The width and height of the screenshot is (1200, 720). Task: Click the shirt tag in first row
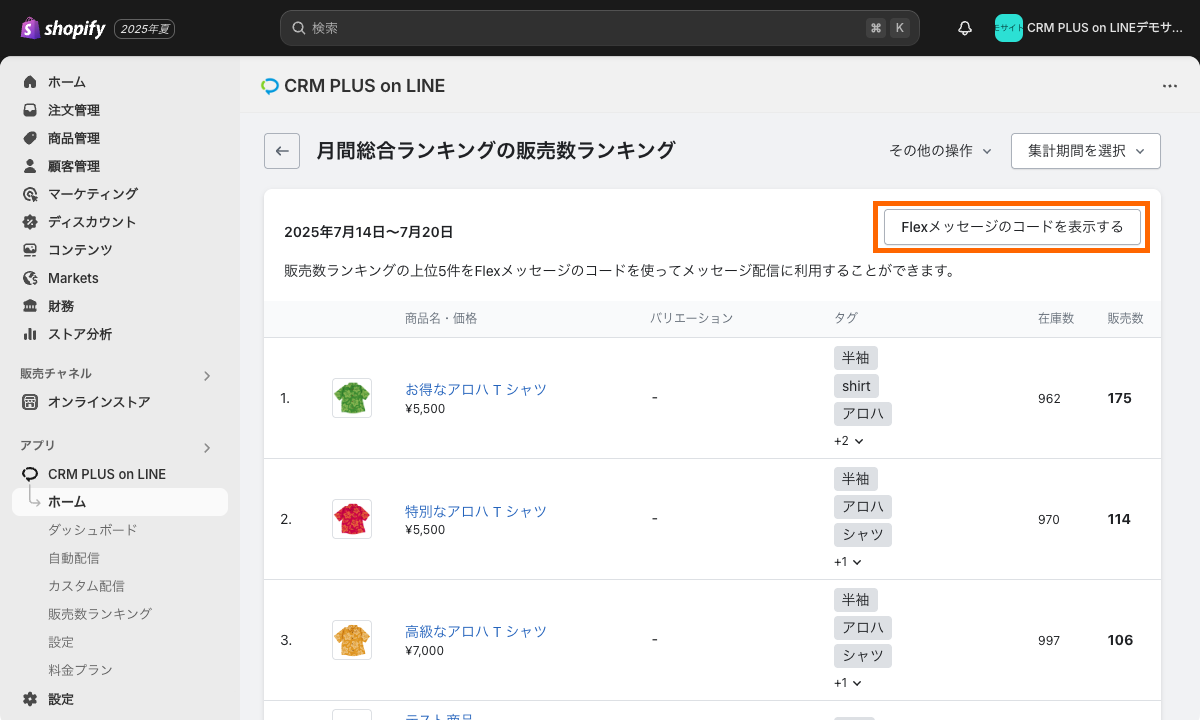click(x=856, y=386)
